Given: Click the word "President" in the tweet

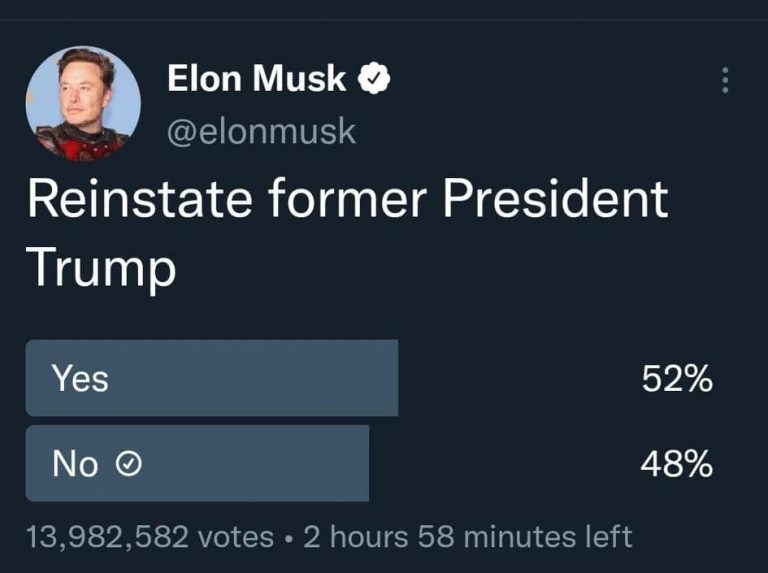Looking at the screenshot, I should click(x=555, y=199).
